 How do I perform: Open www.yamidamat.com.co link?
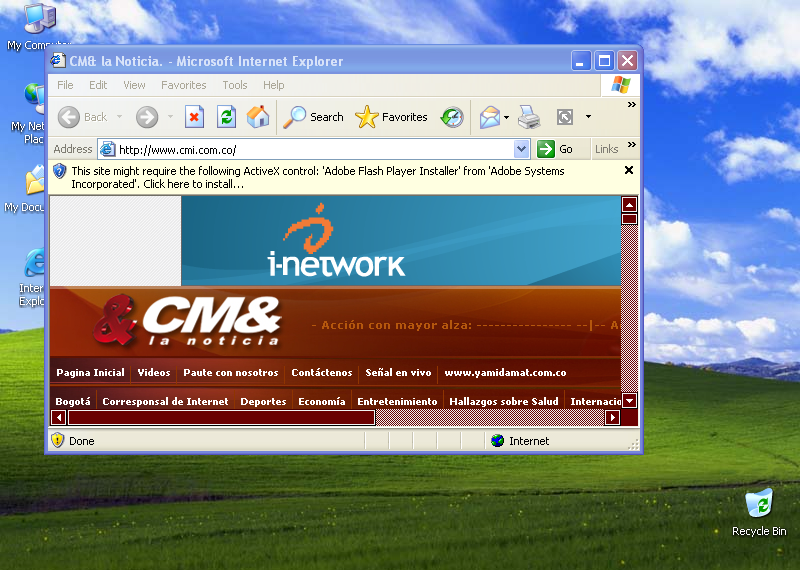pos(505,373)
